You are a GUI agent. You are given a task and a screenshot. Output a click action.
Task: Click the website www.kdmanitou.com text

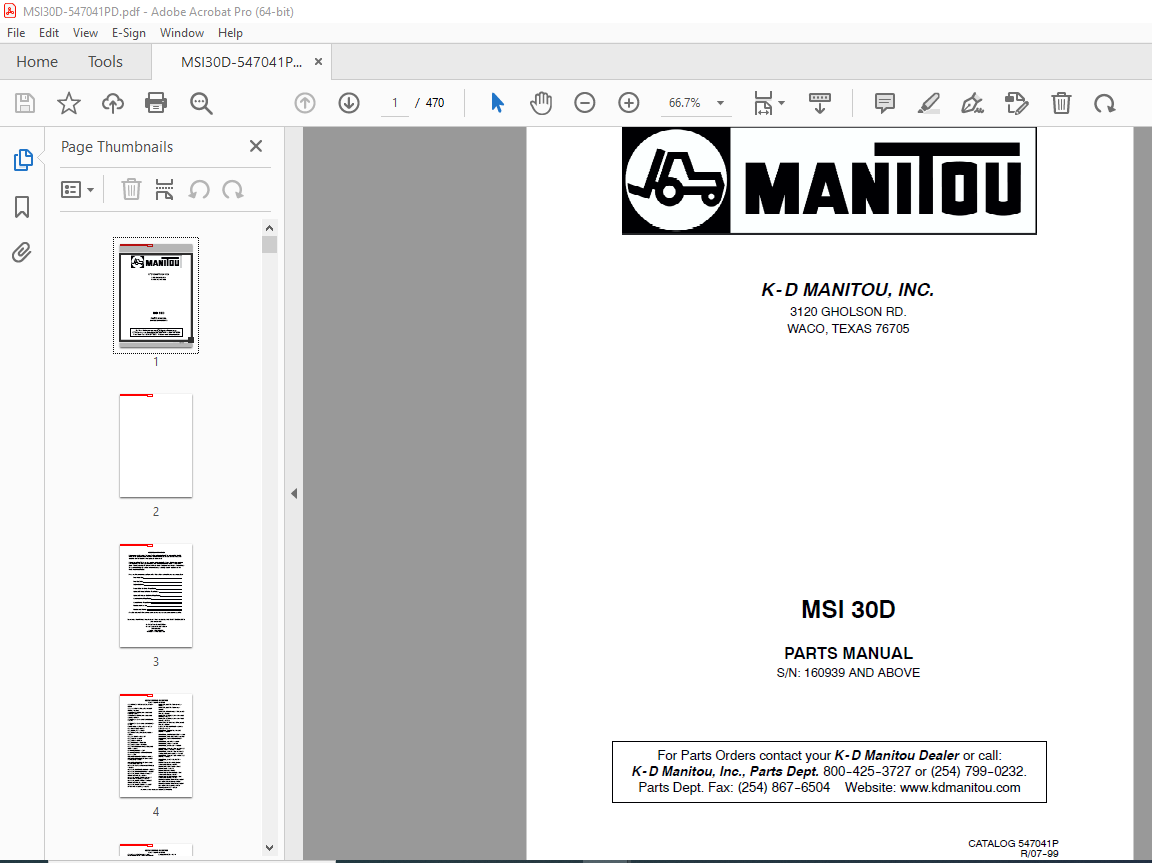(960, 787)
